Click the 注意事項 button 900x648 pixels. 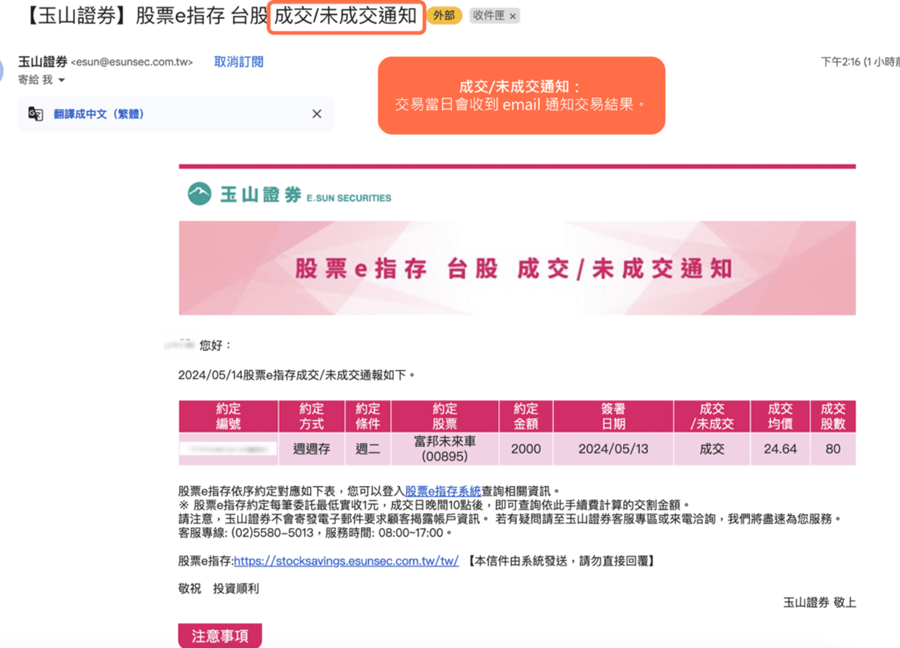click(x=220, y=635)
